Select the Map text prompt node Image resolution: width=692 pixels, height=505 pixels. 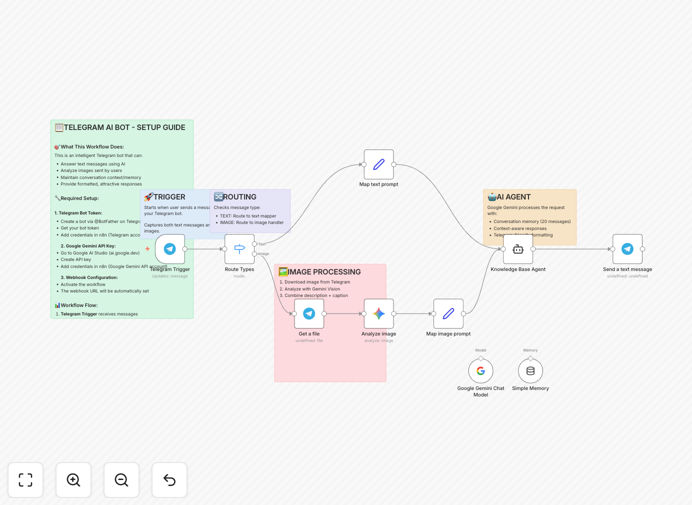pyautogui.click(x=379, y=164)
